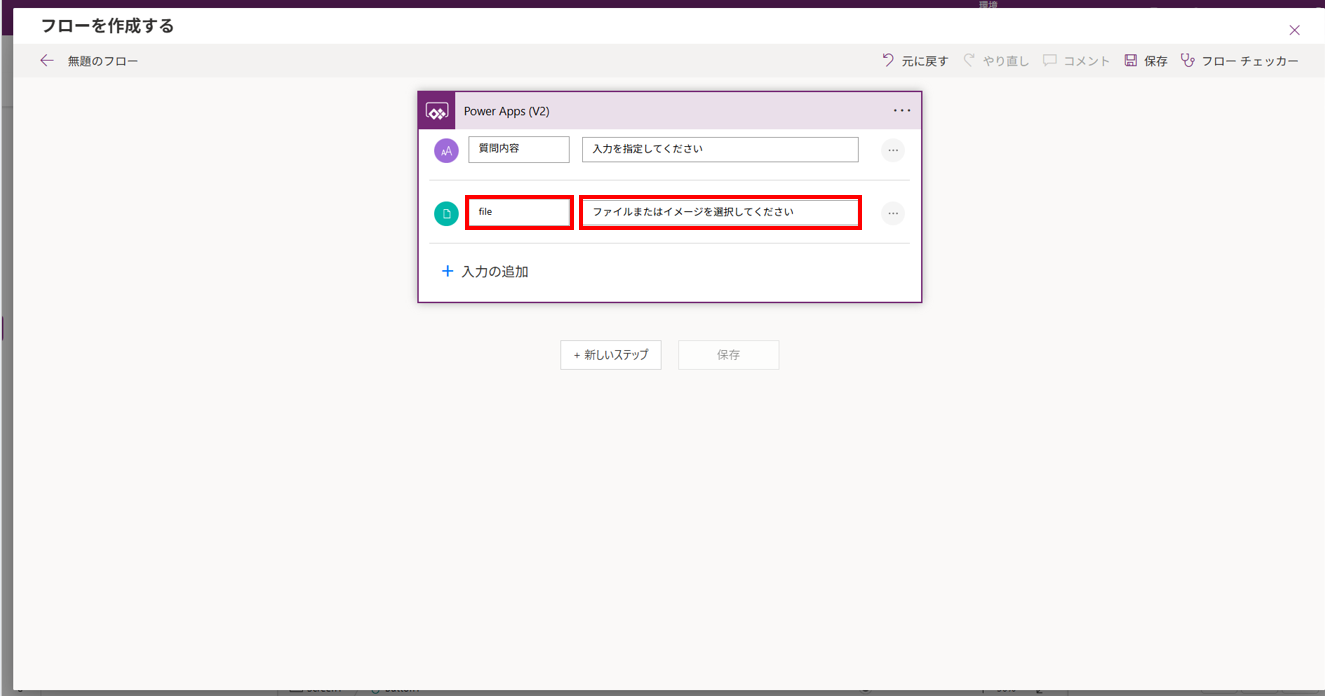Click the 質問内容 name field
1325x696 pixels.
click(x=518, y=149)
